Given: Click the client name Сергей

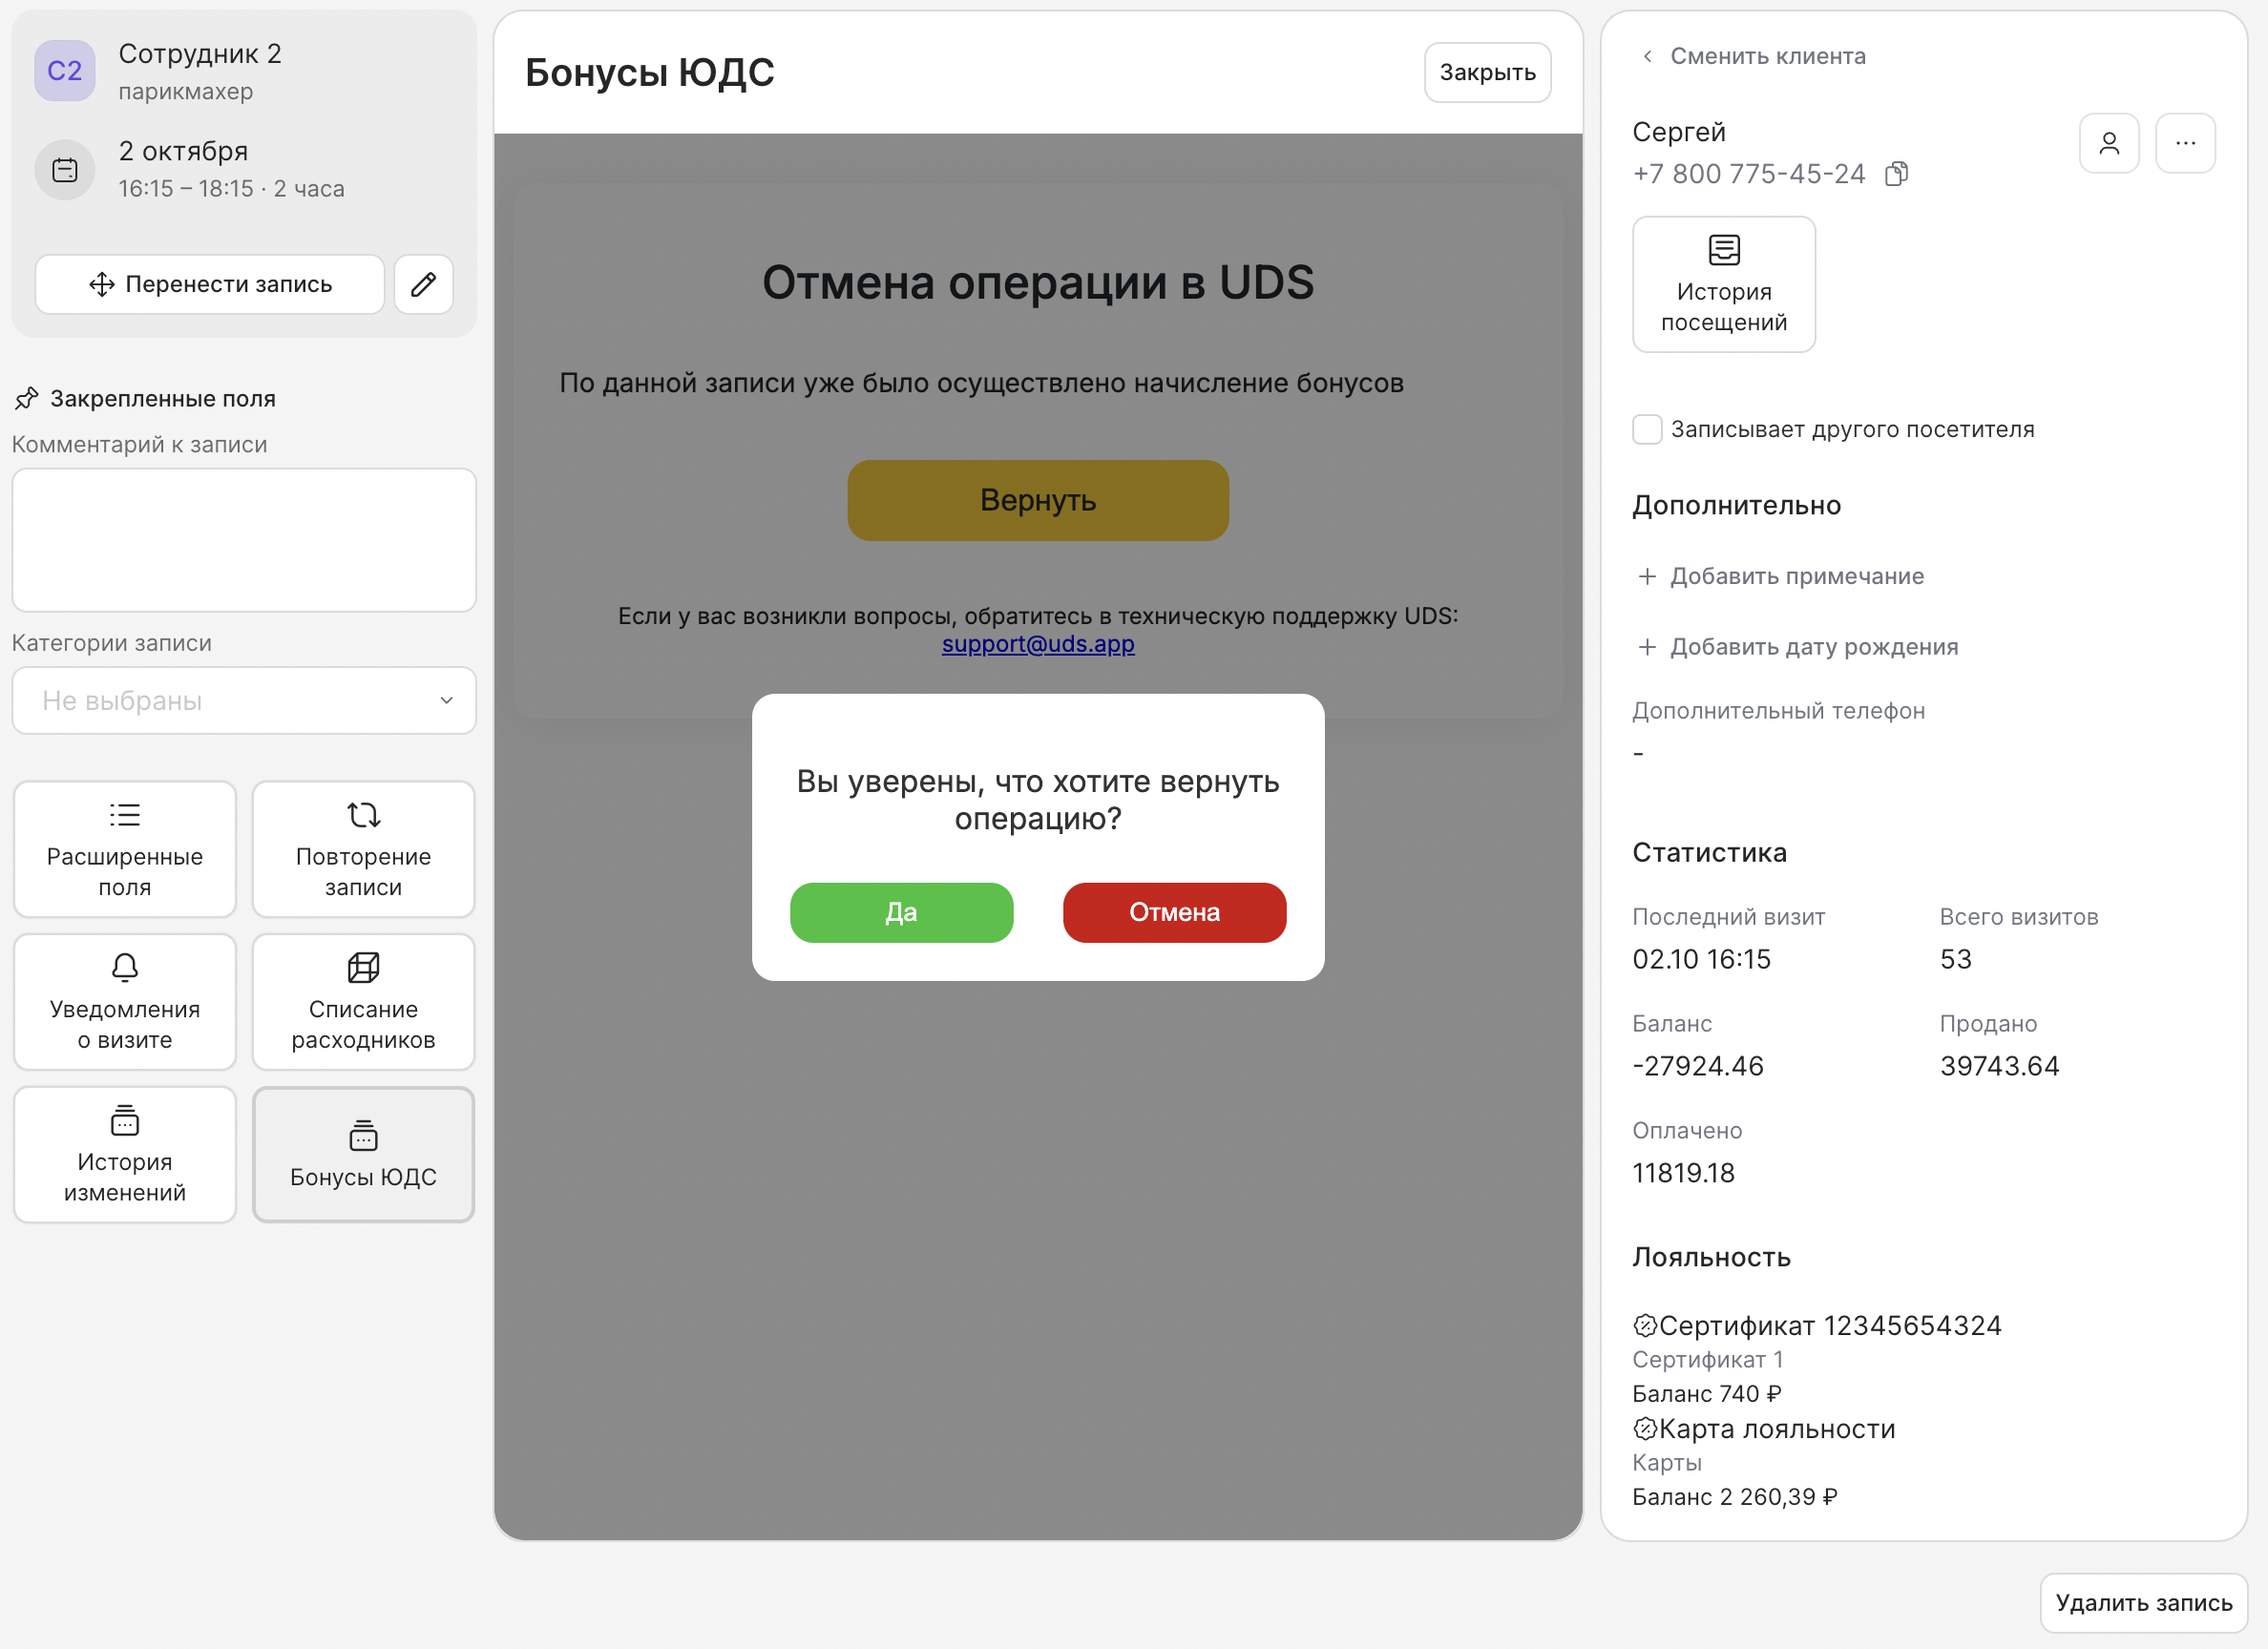Looking at the screenshot, I should click(1679, 132).
